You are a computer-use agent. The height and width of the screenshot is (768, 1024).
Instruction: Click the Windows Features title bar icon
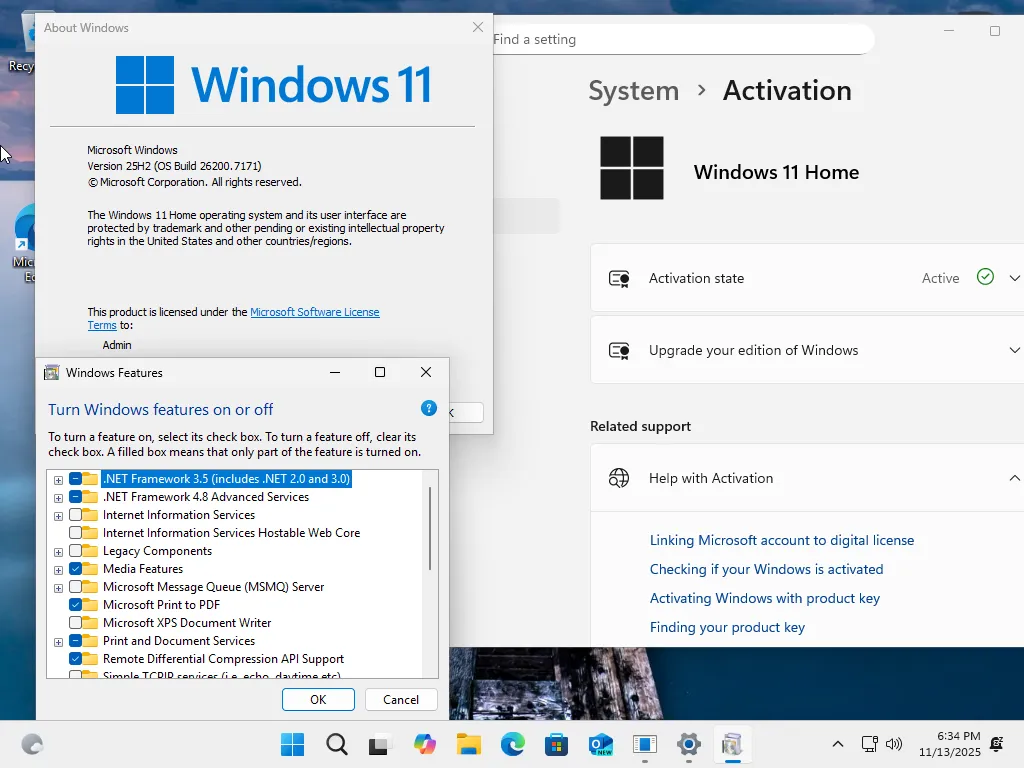51,372
